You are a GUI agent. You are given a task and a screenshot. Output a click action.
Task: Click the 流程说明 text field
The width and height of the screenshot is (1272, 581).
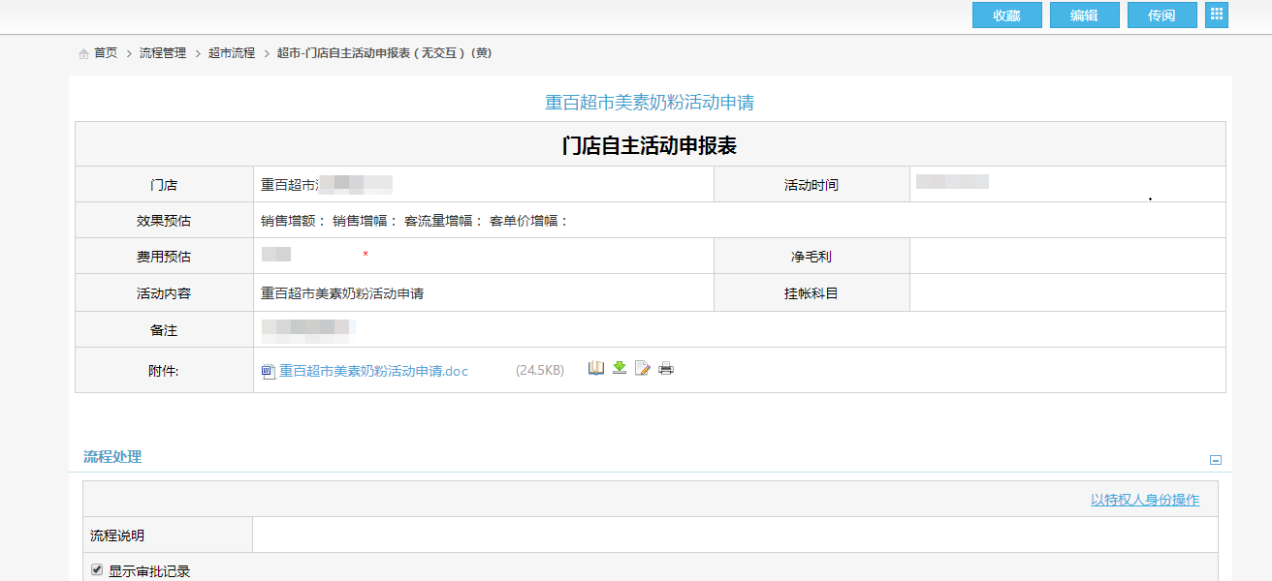pyautogui.click(x=734, y=535)
